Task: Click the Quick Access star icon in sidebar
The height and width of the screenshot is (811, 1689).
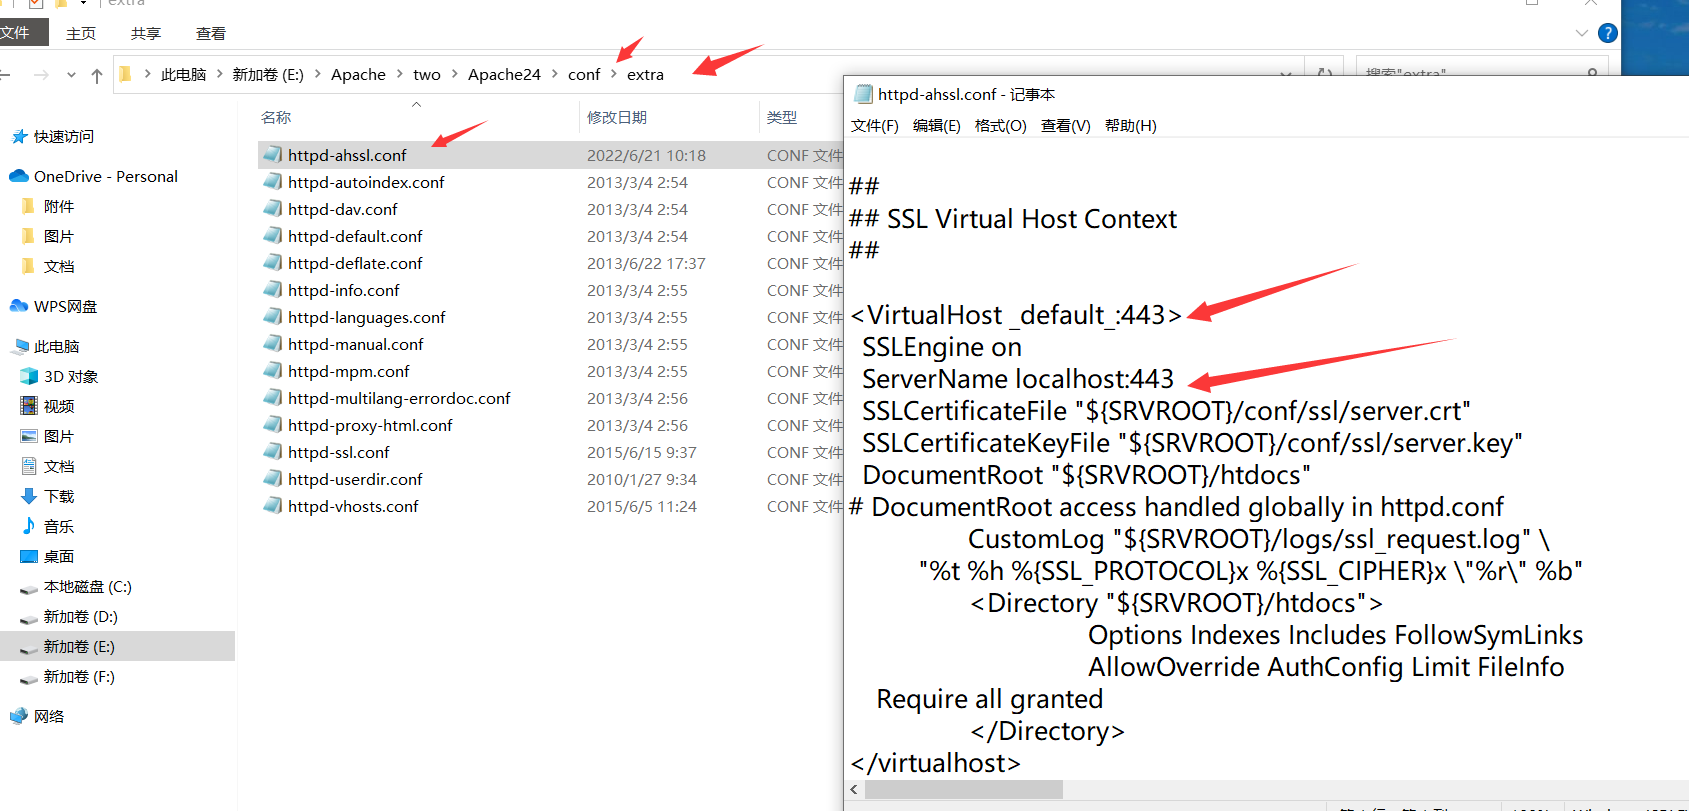Action: click(19, 136)
